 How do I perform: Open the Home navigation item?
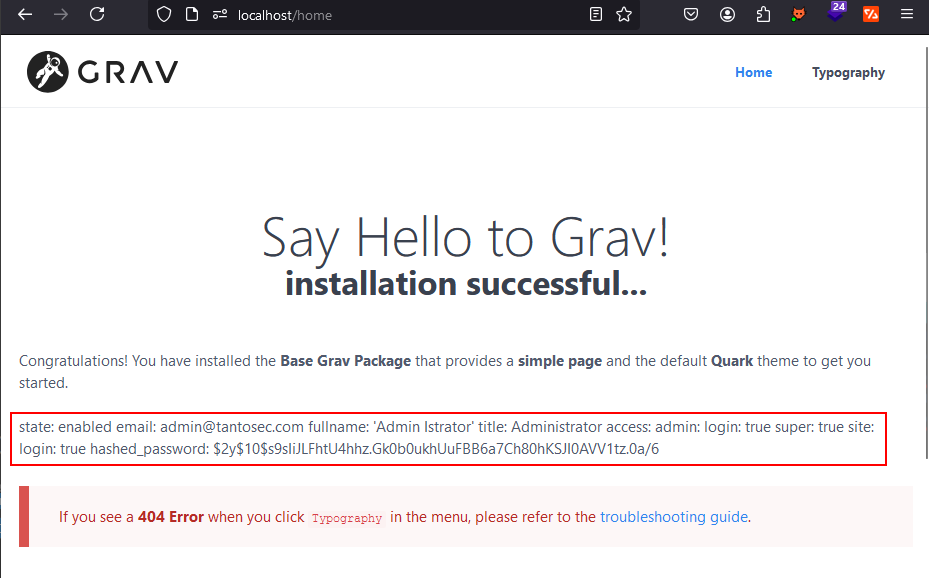tap(754, 72)
